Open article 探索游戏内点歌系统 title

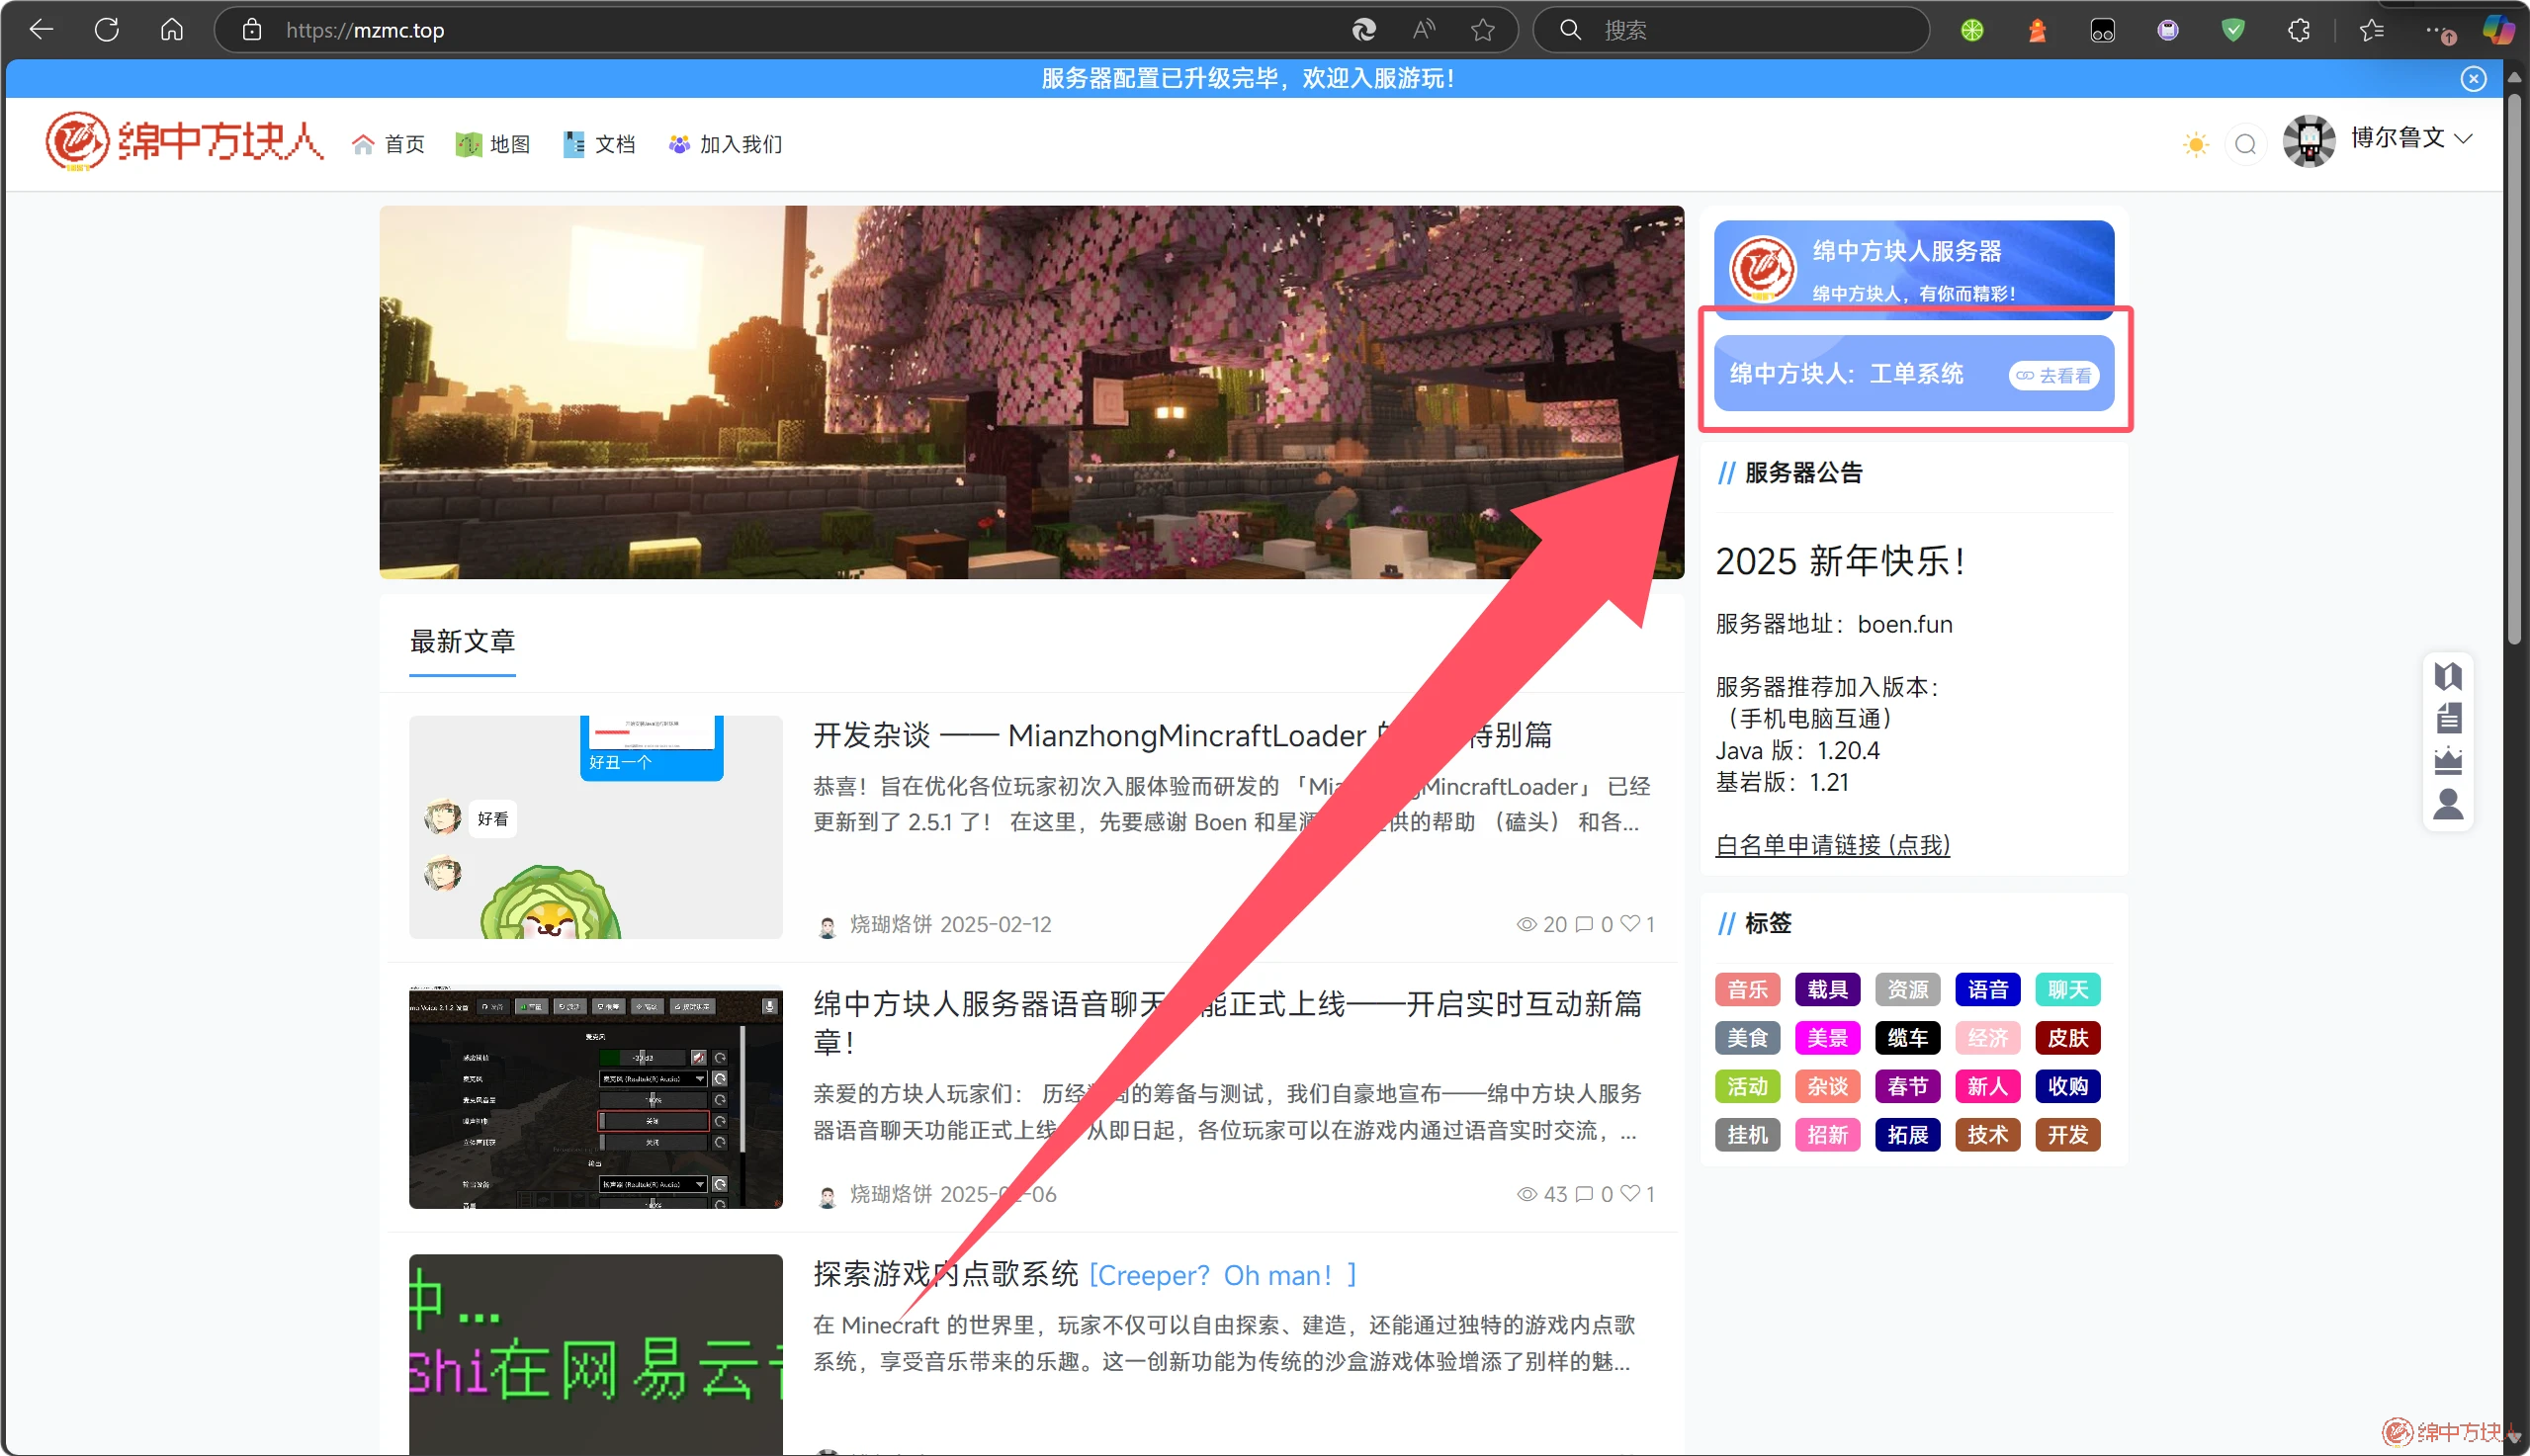(x=1085, y=1275)
